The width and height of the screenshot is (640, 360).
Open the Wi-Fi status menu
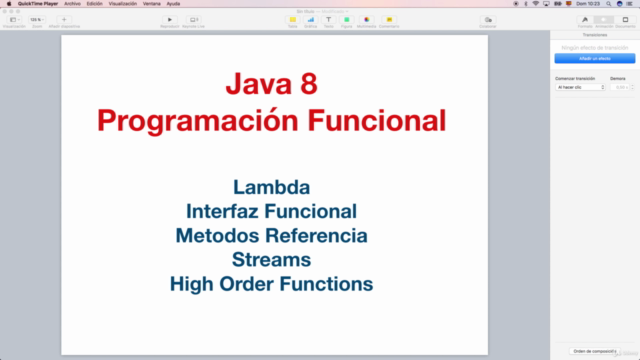(x=536, y=4)
